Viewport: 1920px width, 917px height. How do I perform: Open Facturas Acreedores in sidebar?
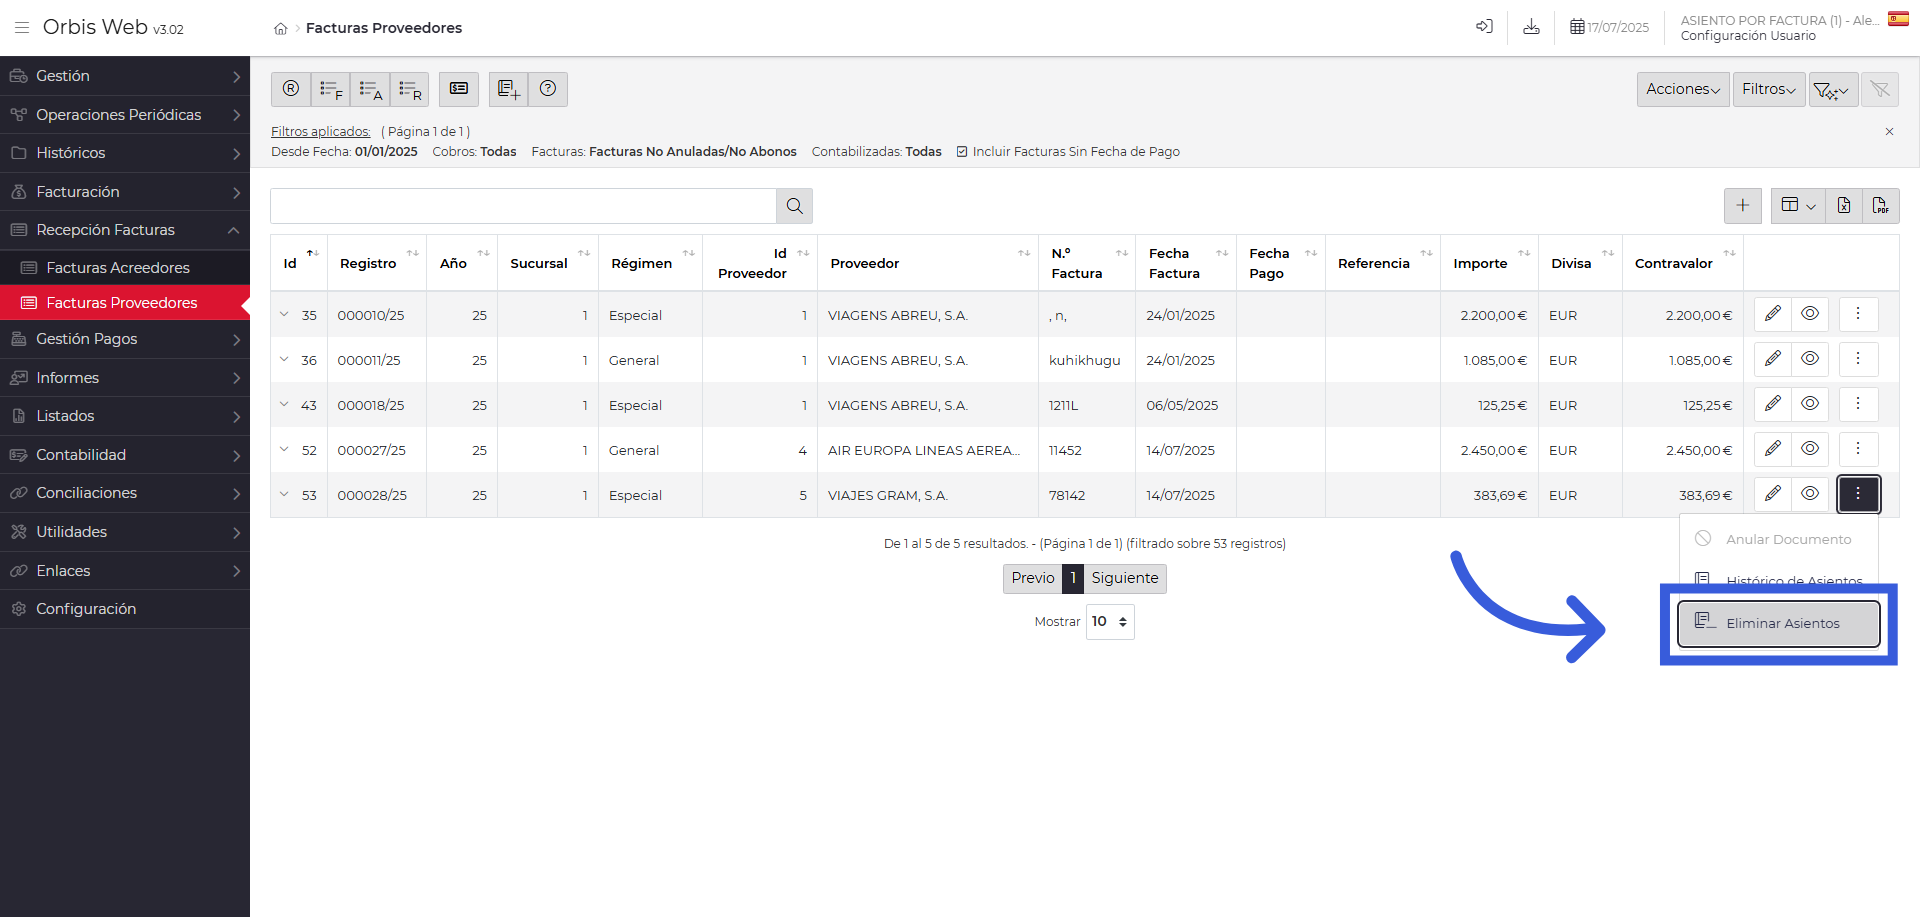click(x=118, y=268)
